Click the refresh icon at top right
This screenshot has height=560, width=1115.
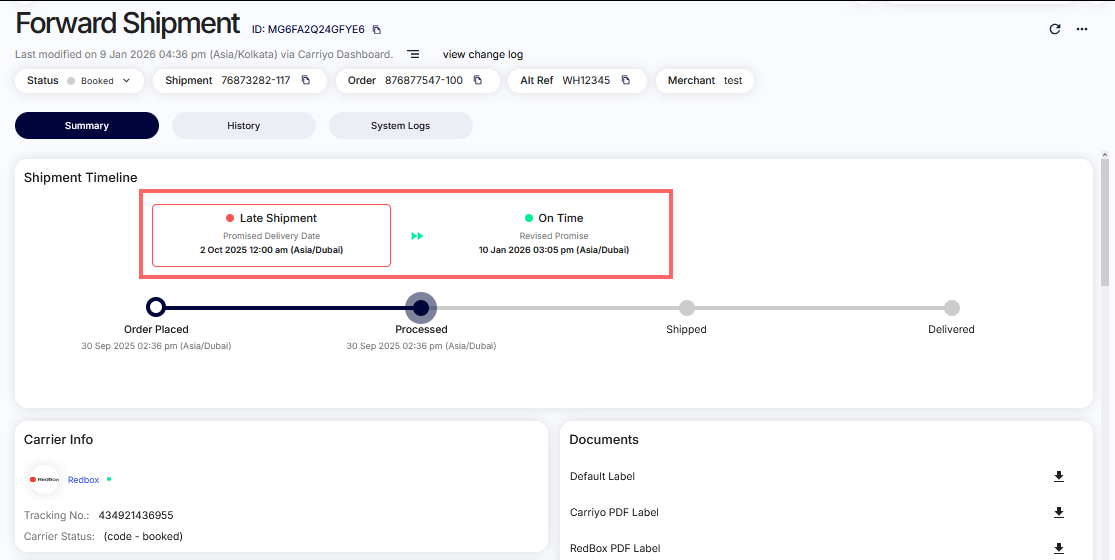click(1054, 29)
